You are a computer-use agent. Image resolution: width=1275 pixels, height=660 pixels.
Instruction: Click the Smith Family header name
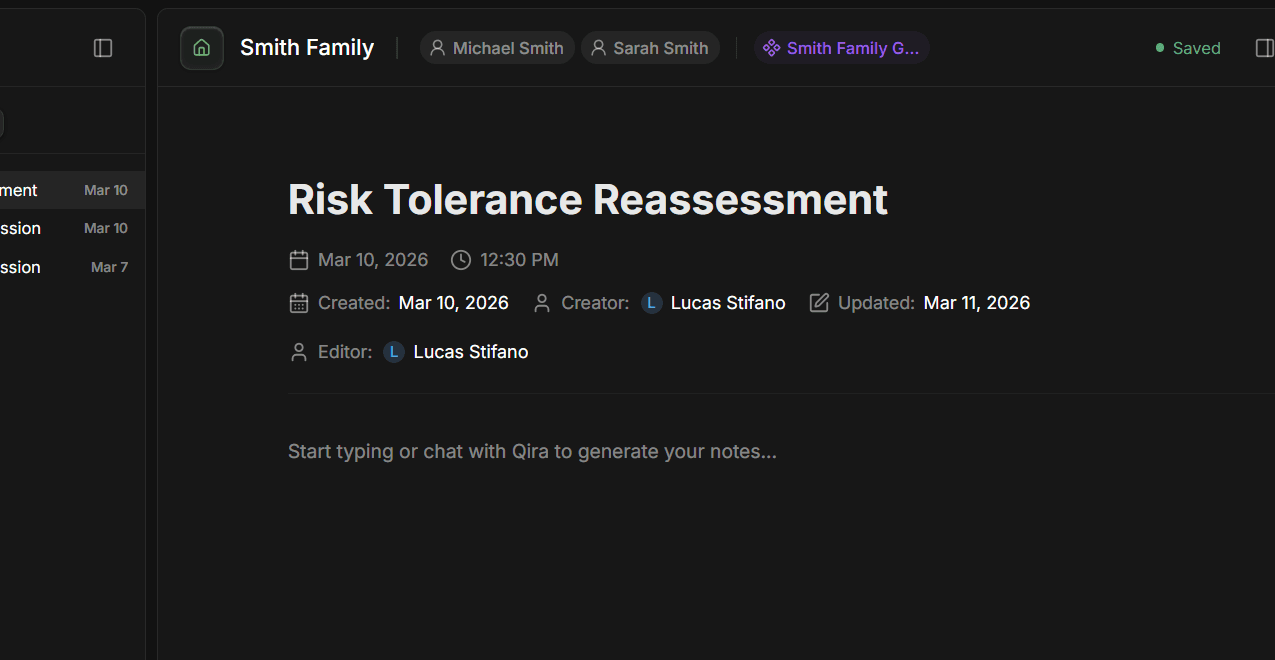tap(307, 47)
